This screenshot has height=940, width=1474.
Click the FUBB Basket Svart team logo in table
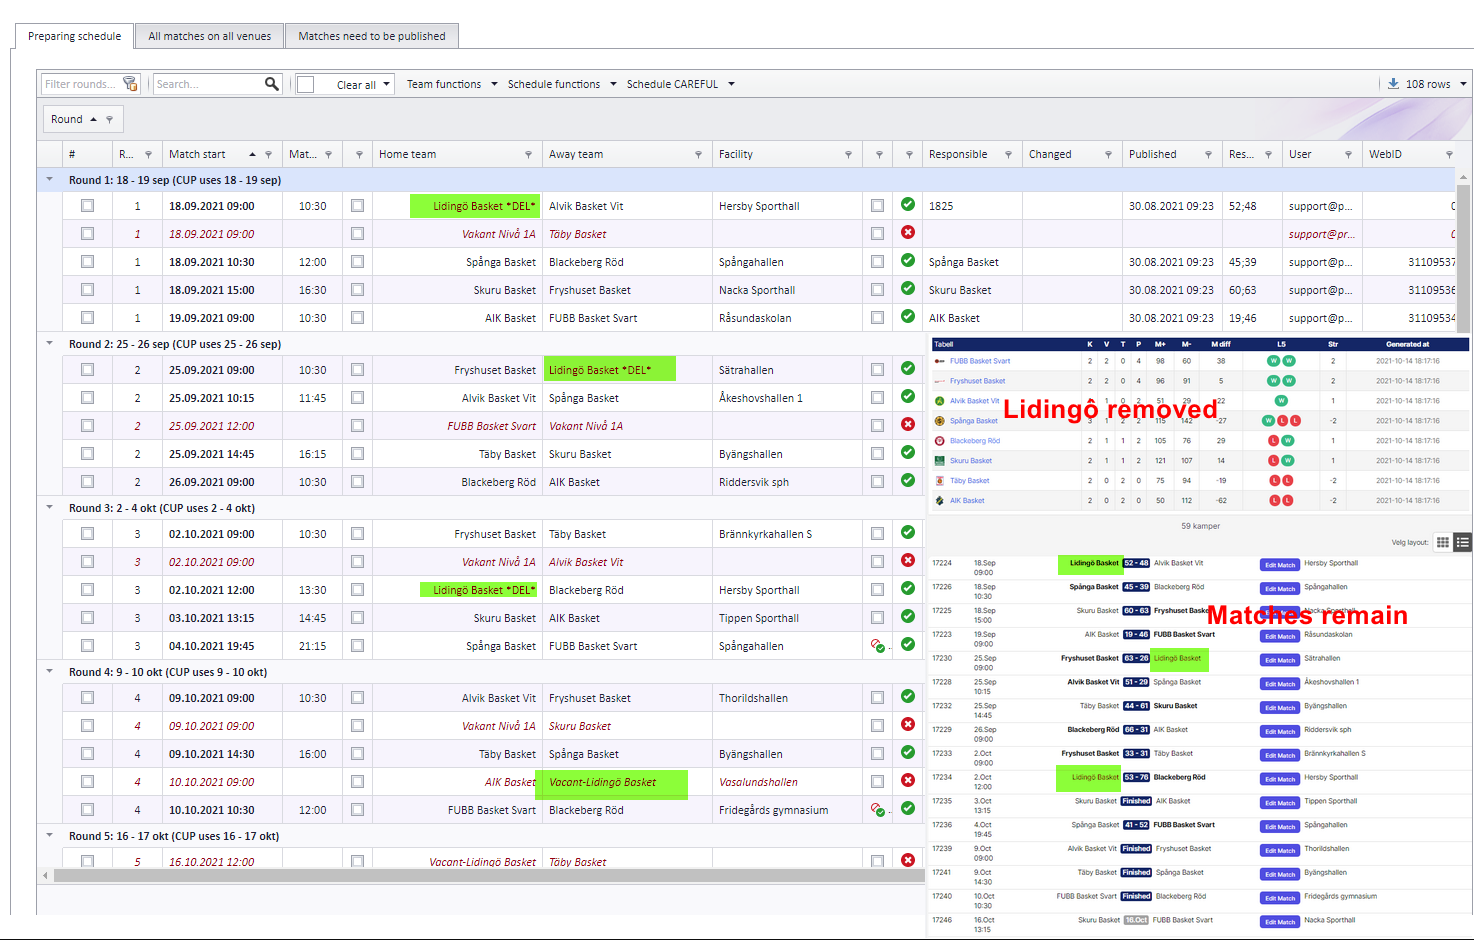click(940, 361)
